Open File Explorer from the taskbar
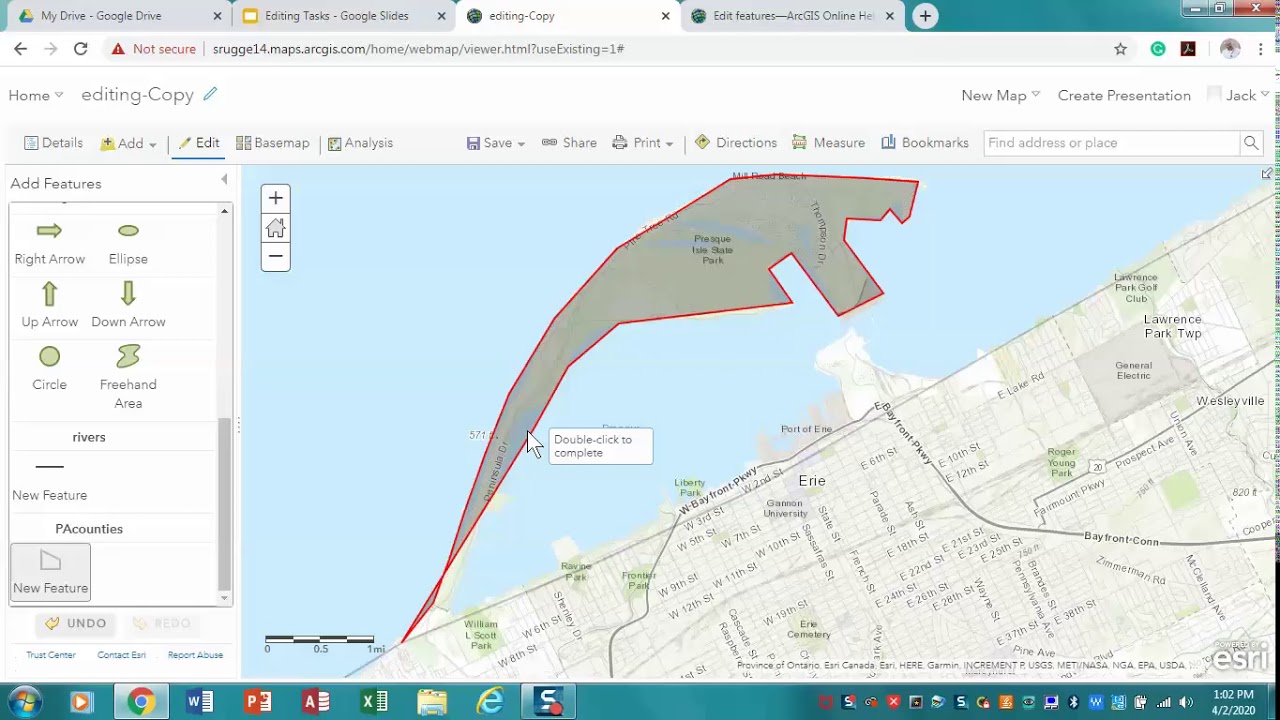 [432, 702]
